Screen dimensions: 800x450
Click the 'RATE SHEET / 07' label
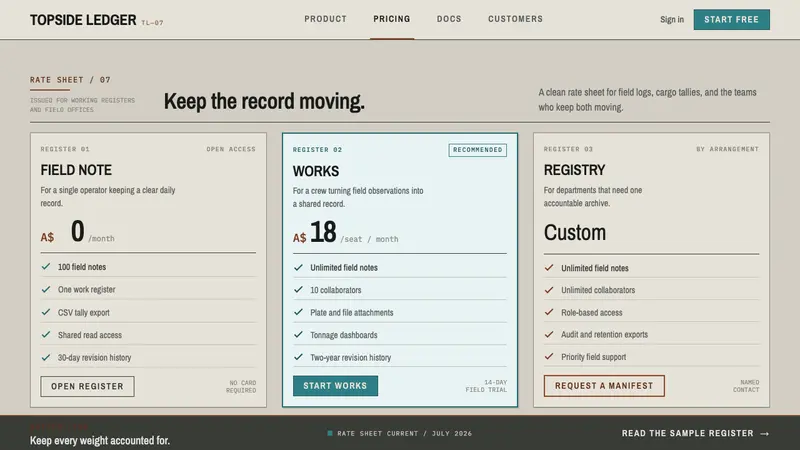[x=70, y=80]
